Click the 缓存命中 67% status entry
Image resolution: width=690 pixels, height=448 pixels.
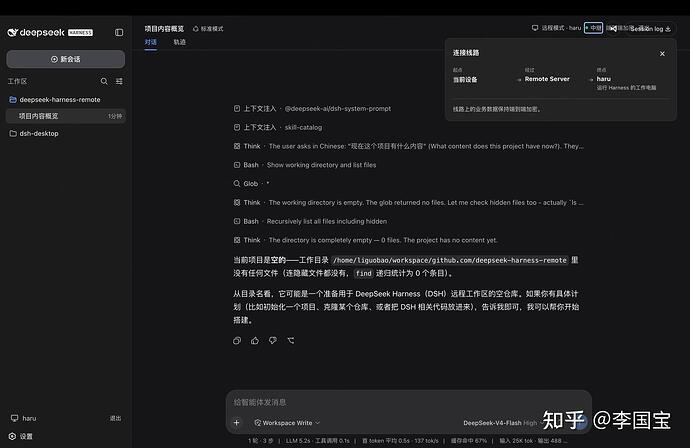pyautogui.click(x=469, y=441)
